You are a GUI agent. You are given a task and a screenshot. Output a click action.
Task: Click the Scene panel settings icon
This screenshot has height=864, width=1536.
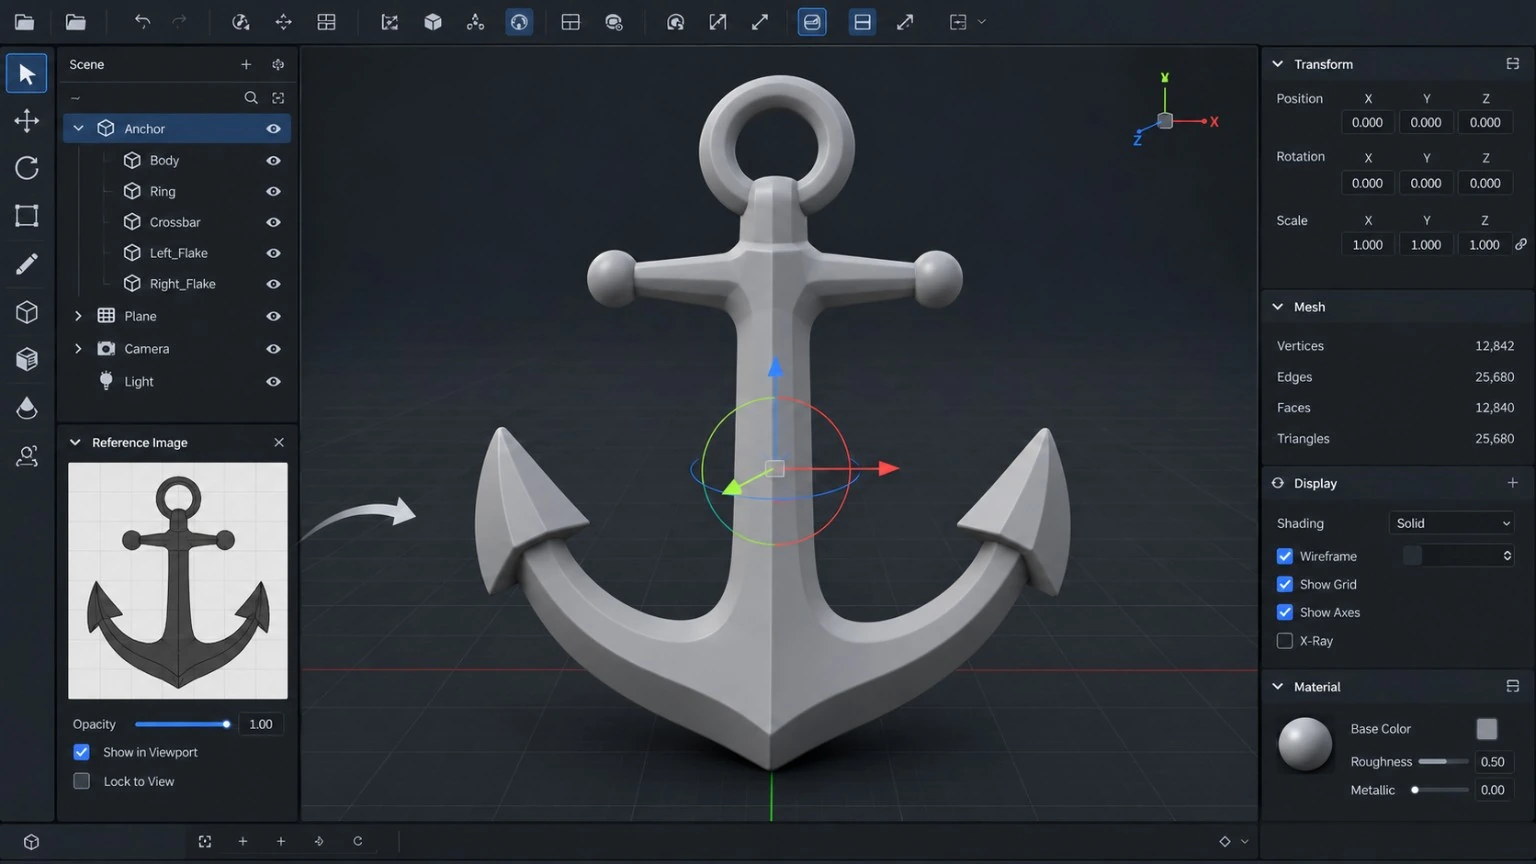[x=278, y=64]
